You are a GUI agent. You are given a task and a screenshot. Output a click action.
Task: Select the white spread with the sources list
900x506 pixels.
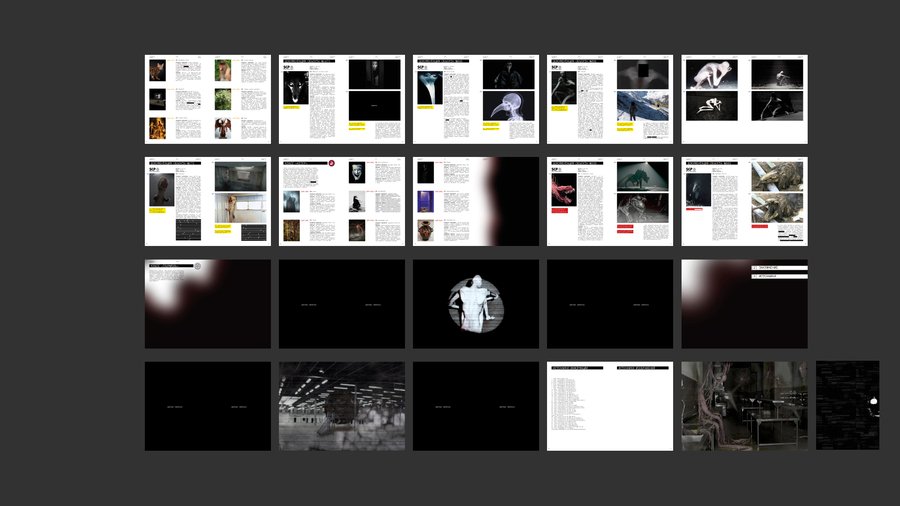(610, 406)
